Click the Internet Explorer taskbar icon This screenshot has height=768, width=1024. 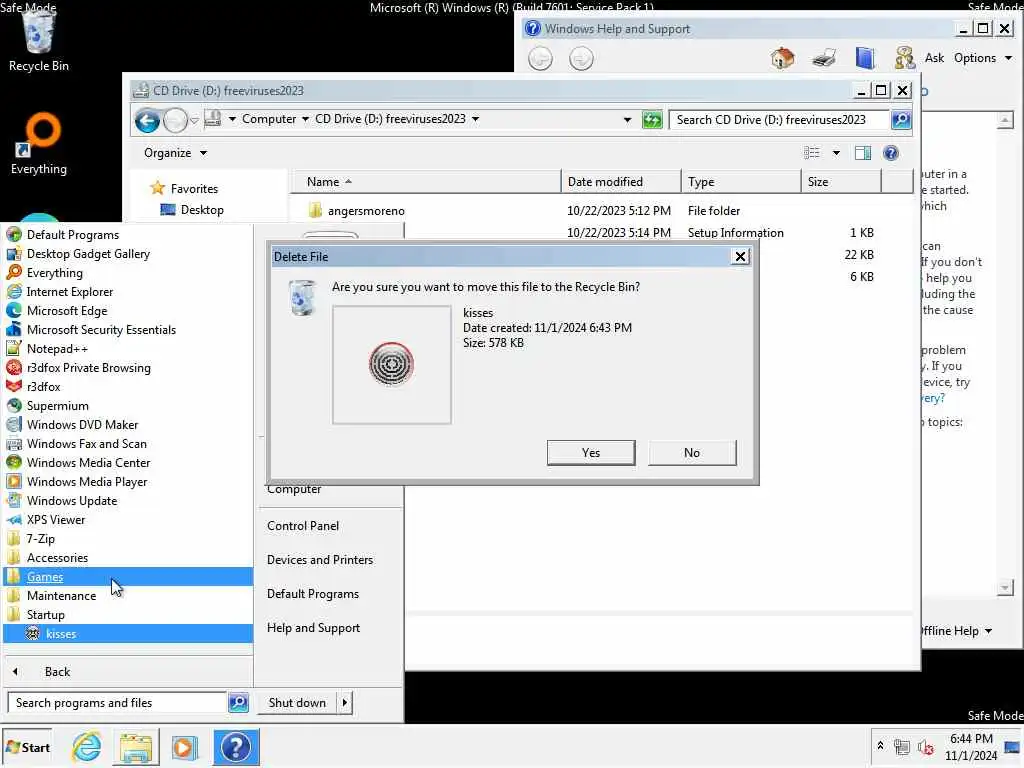(x=87, y=747)
